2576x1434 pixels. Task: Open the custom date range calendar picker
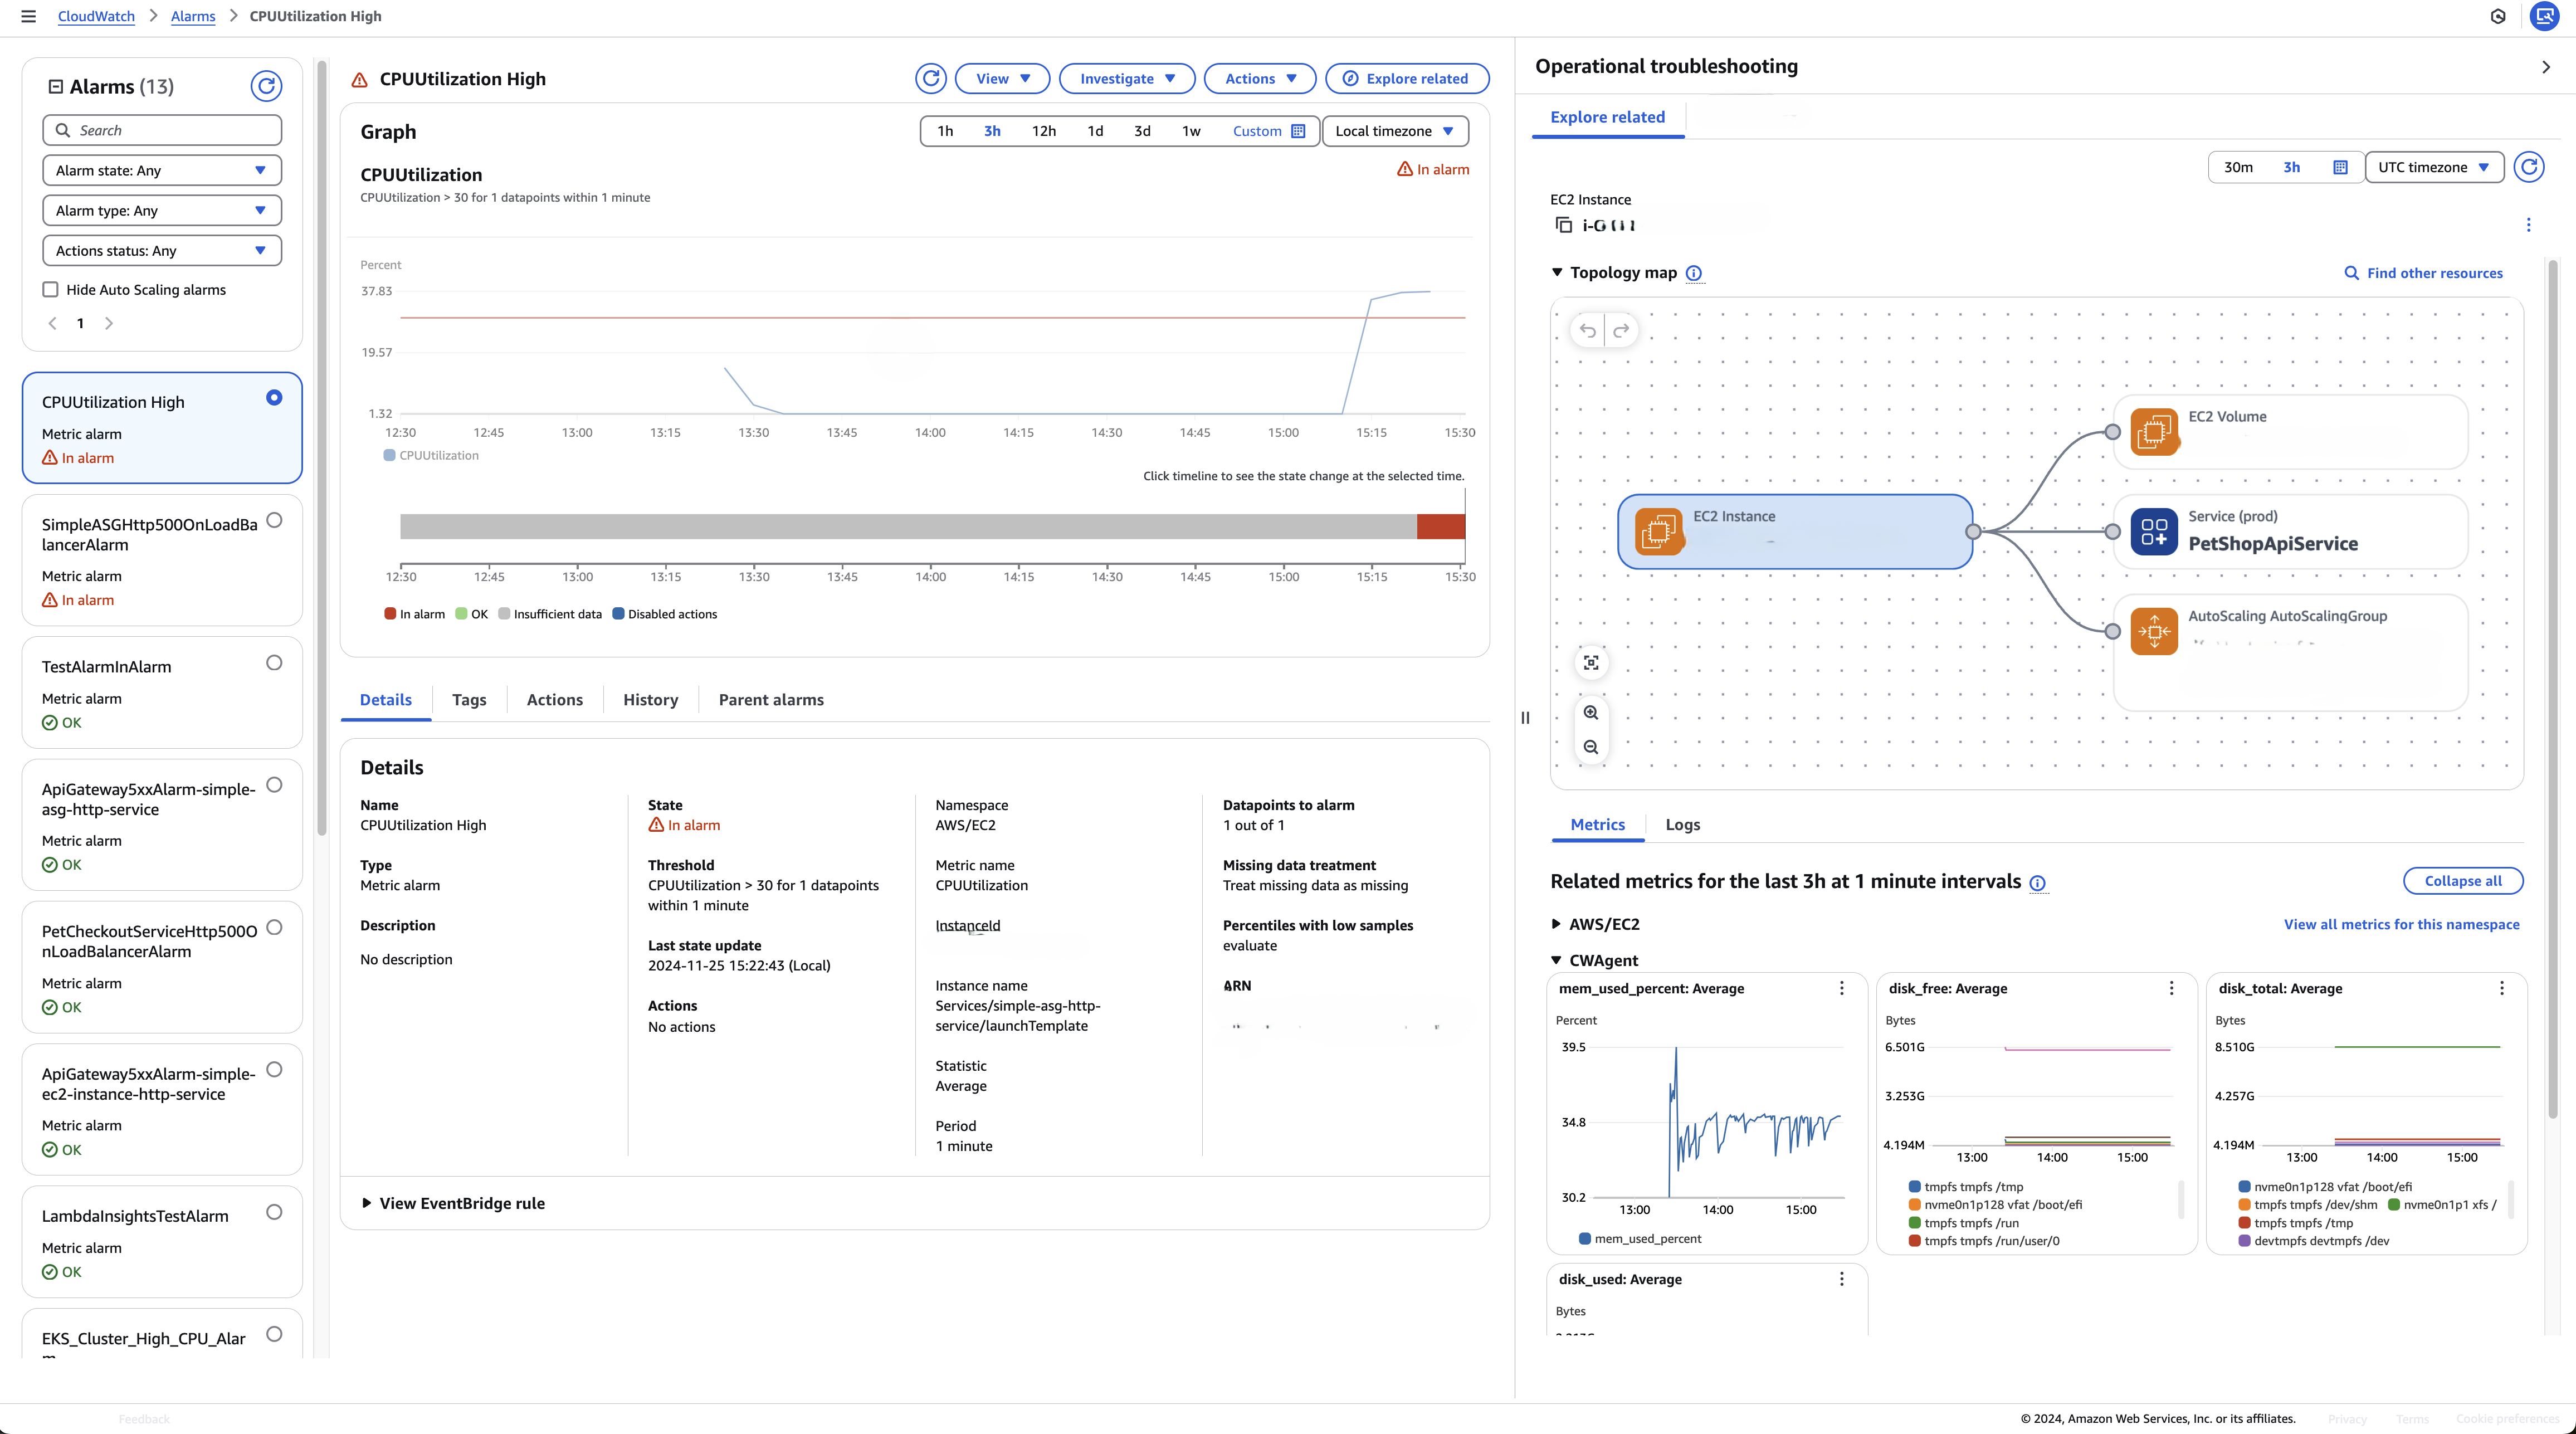(1297, 130)
